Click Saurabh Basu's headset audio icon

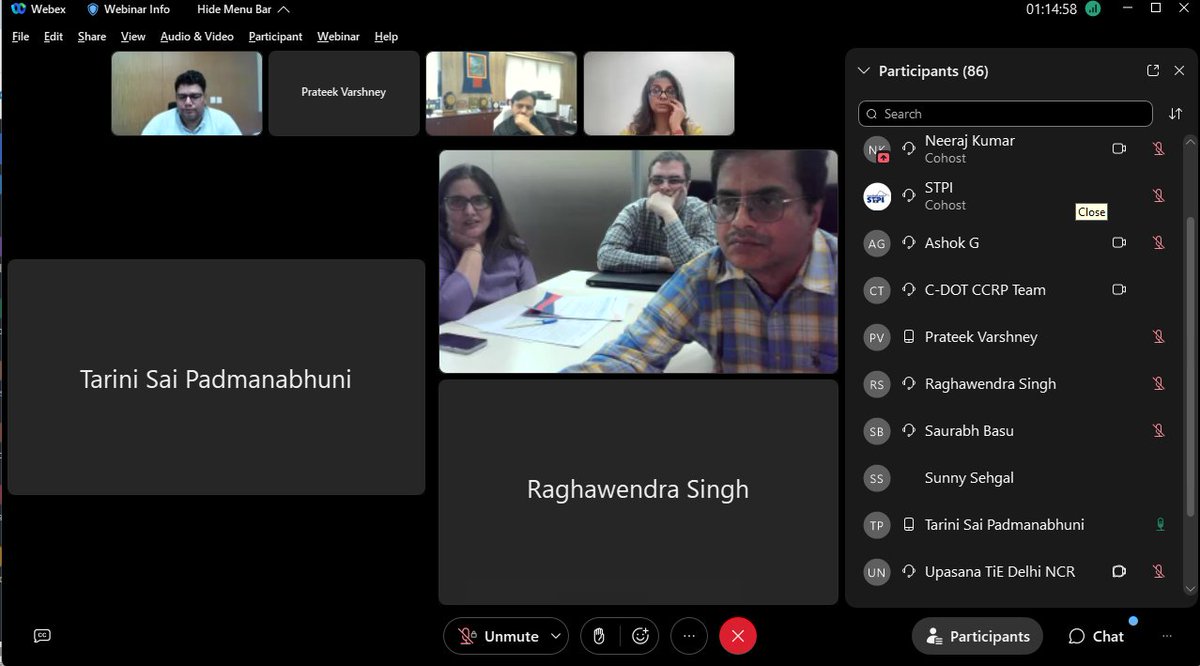click(909, 431)
